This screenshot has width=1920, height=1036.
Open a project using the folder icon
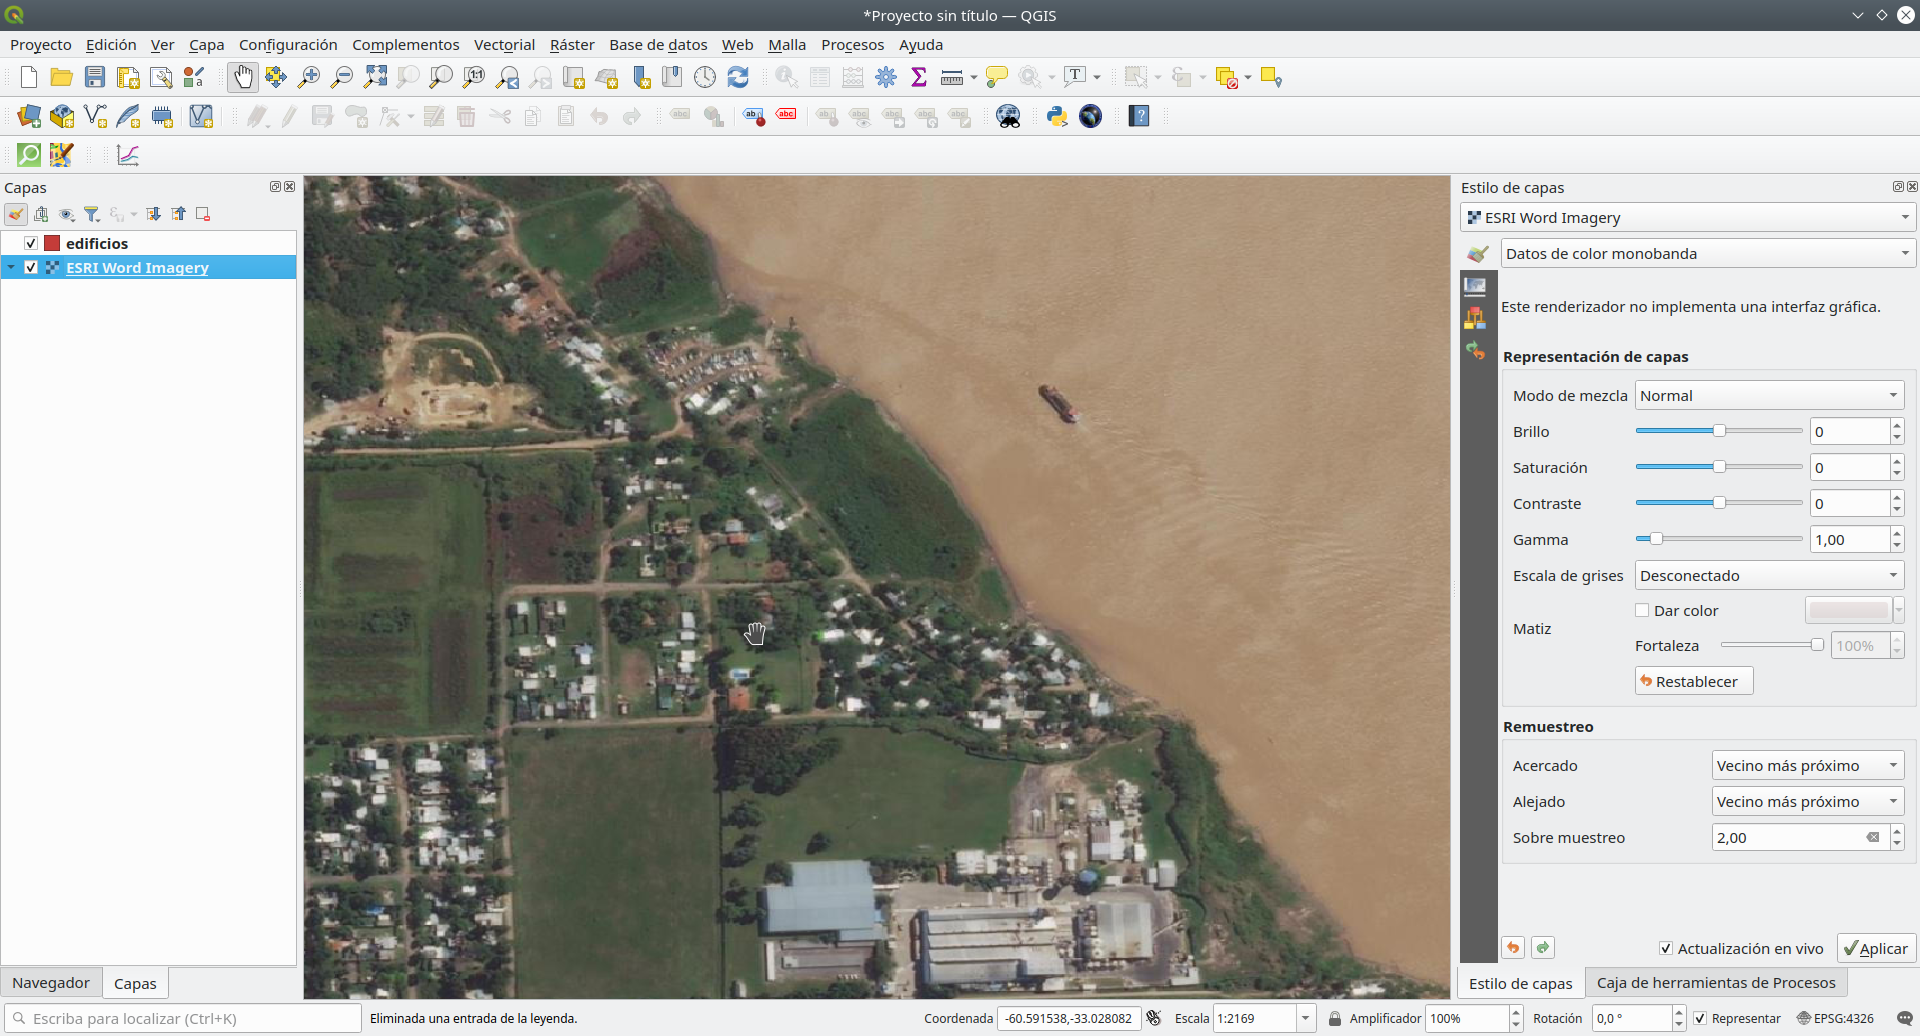point(62,77)
